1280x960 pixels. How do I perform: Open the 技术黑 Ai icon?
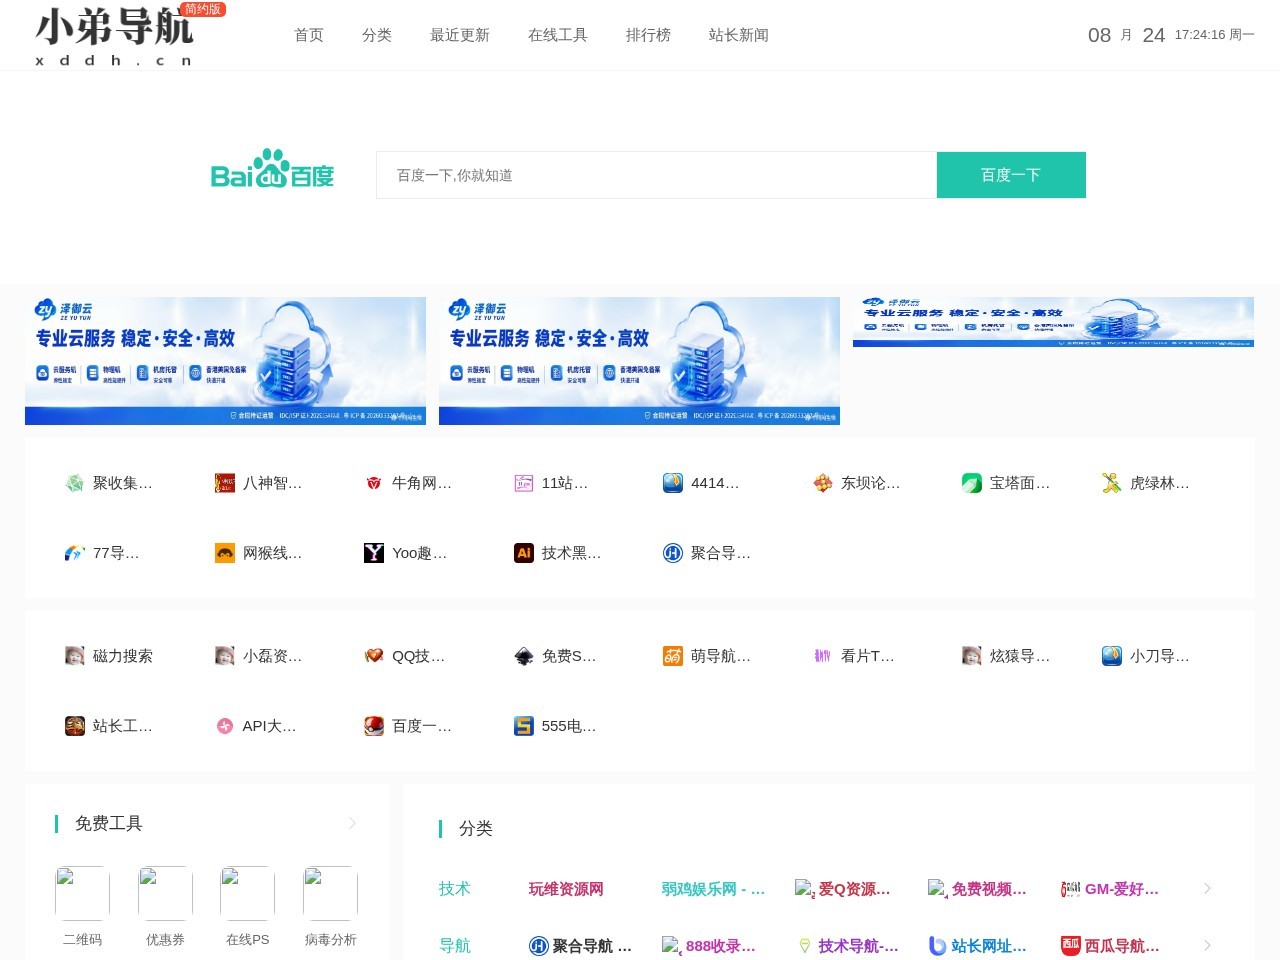(524, 553)
